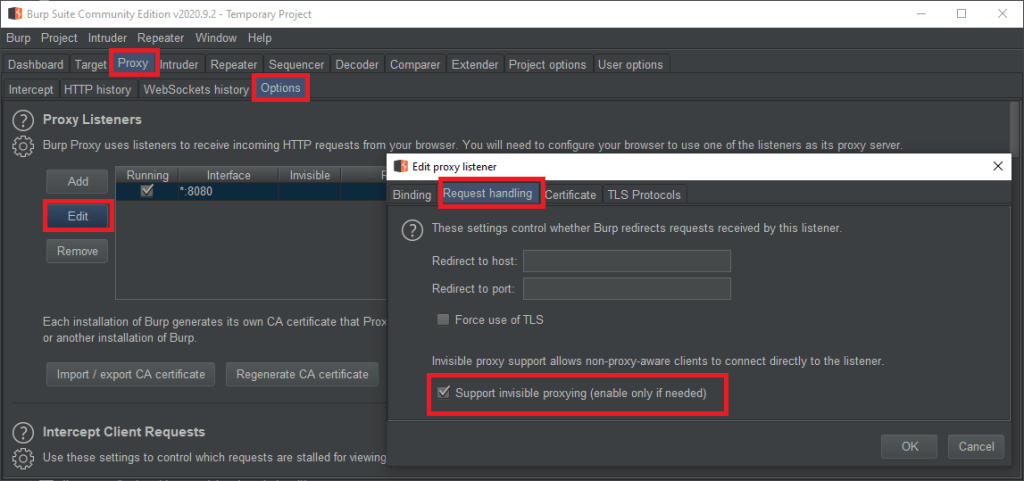
Task: Click the help icon in Edit proxy listener dialog
Action: click(x=411, y=230)
